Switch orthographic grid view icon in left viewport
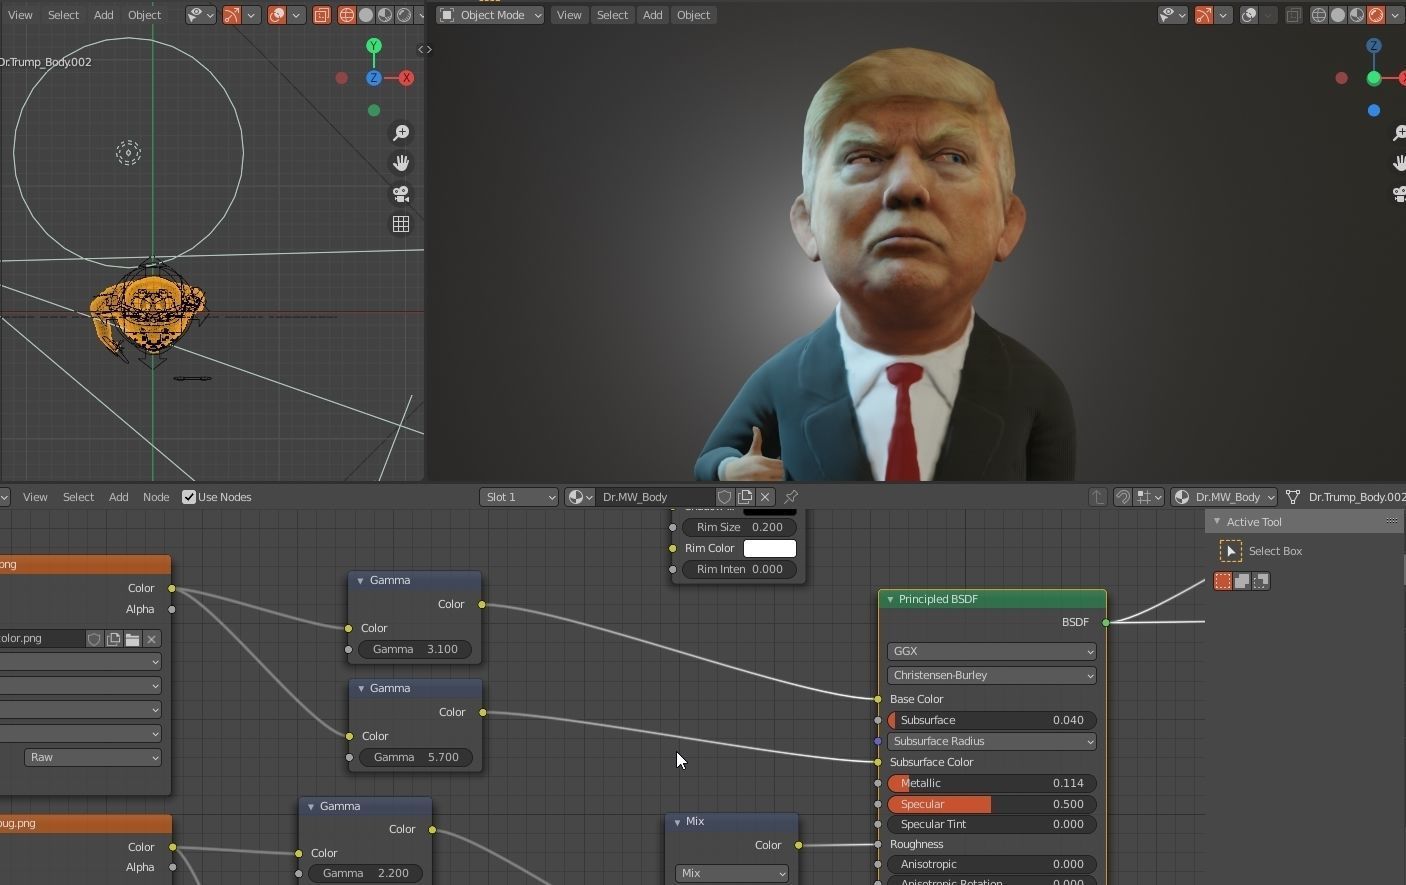Image resolution: width=1406 pixels, height=885 pixels. pyautogui.click(x=401, y=224)
